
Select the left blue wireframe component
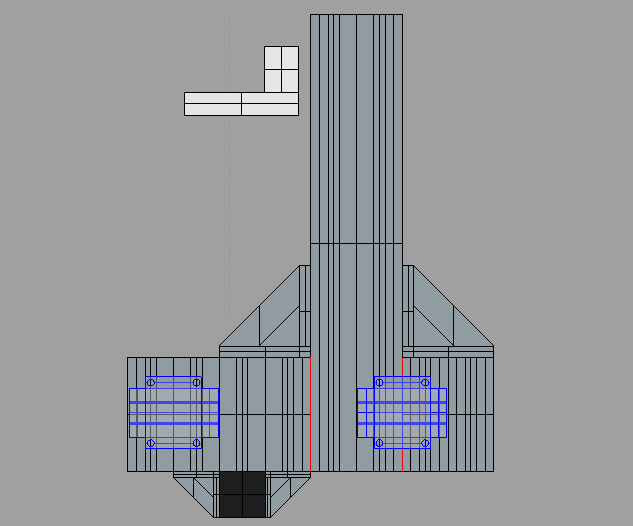[174, 412]
